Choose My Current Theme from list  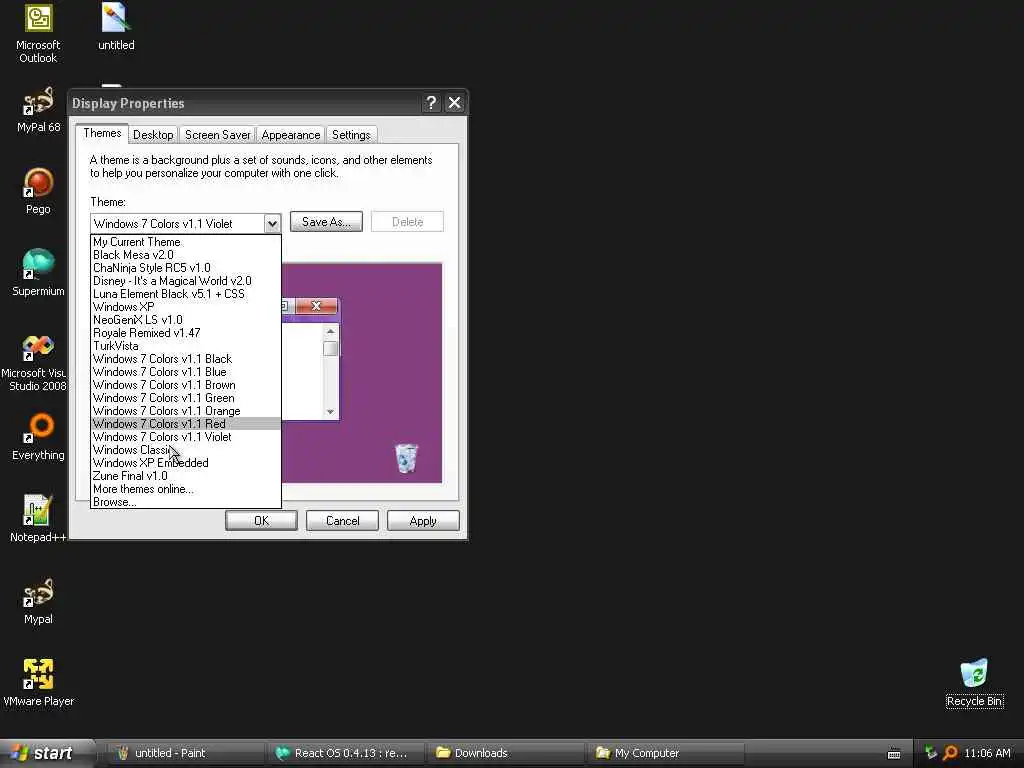tap(186, 242)
